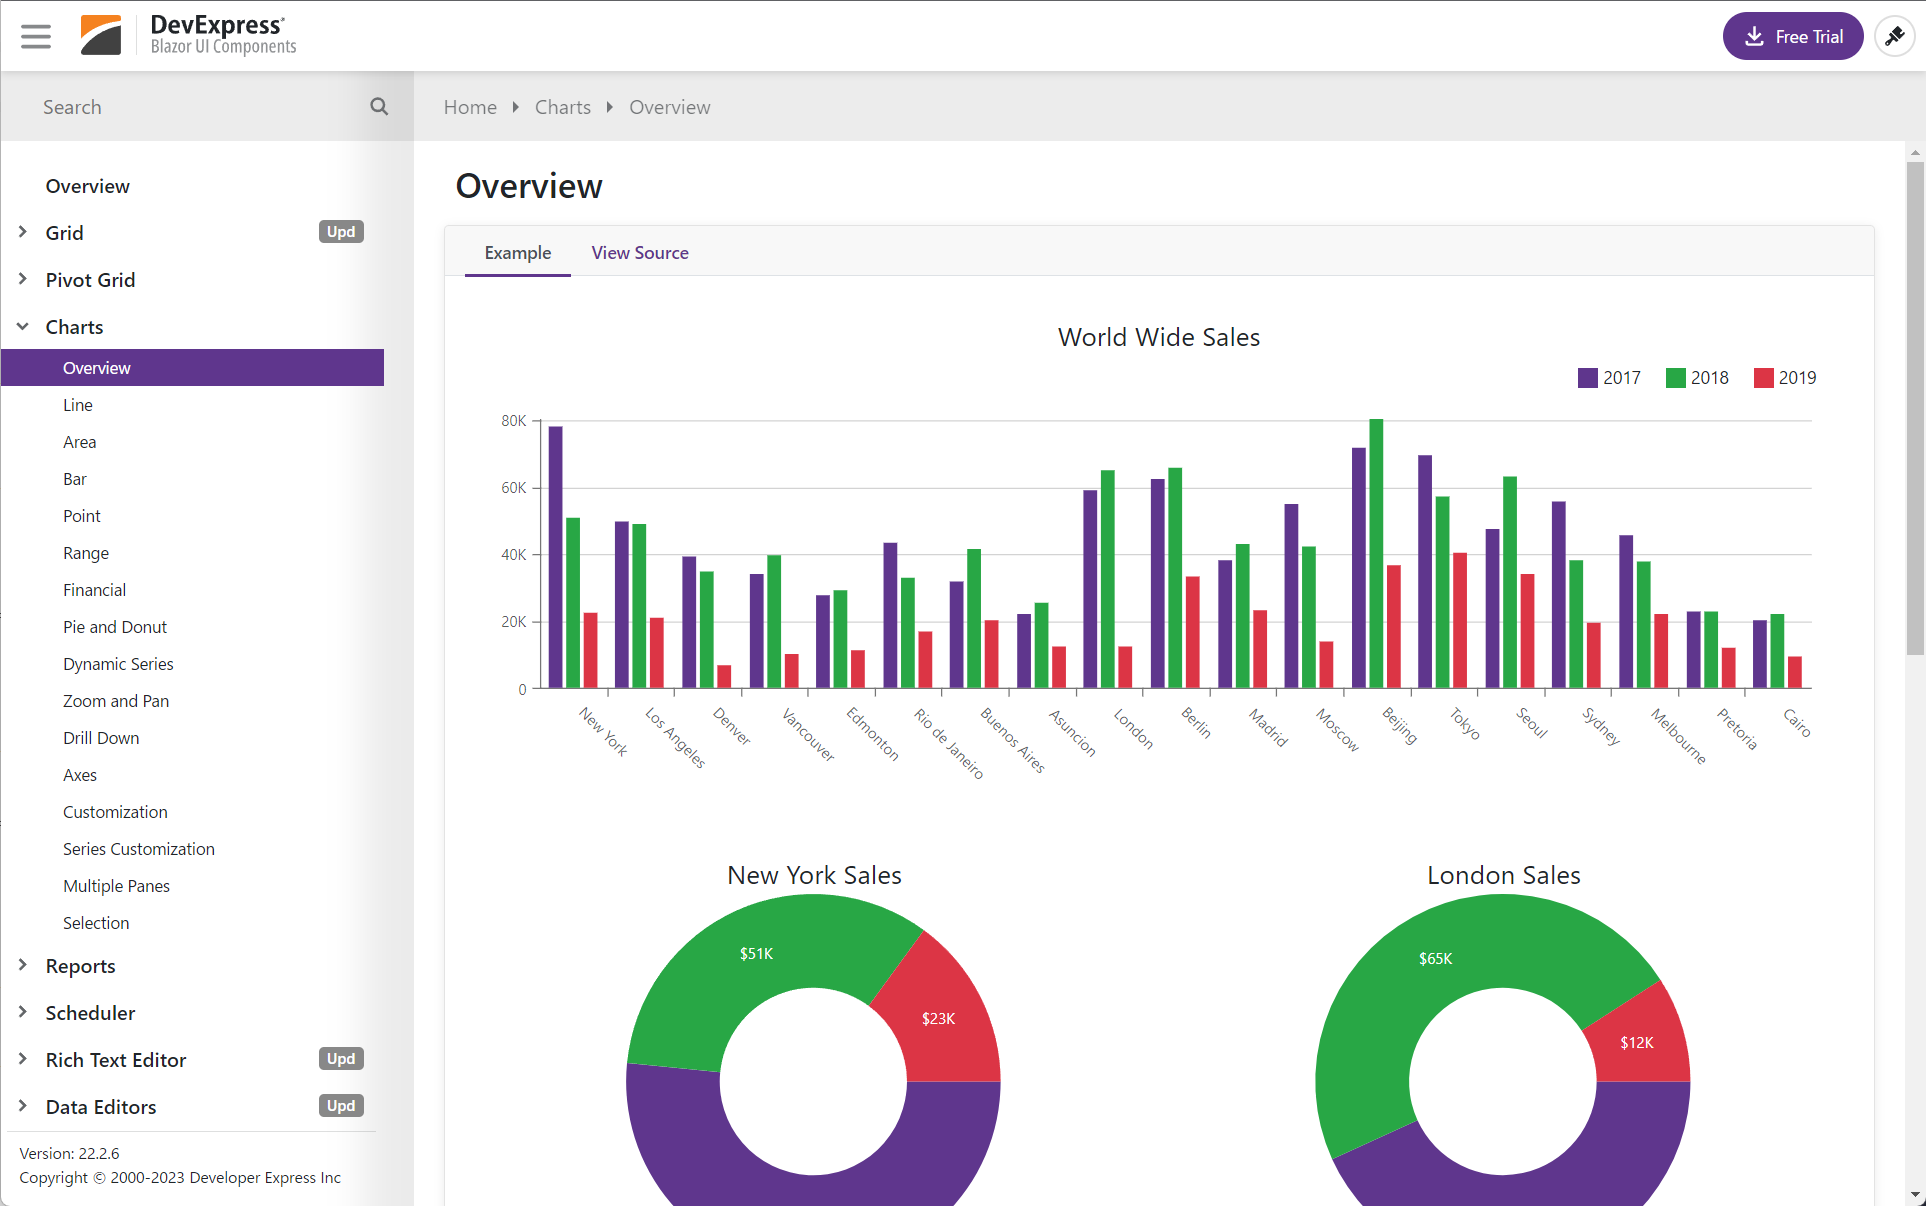The width and height of the screenshot is (1926, 1206).
Task: Click the theme switcher brush icon
Action: coord(1894,36)
